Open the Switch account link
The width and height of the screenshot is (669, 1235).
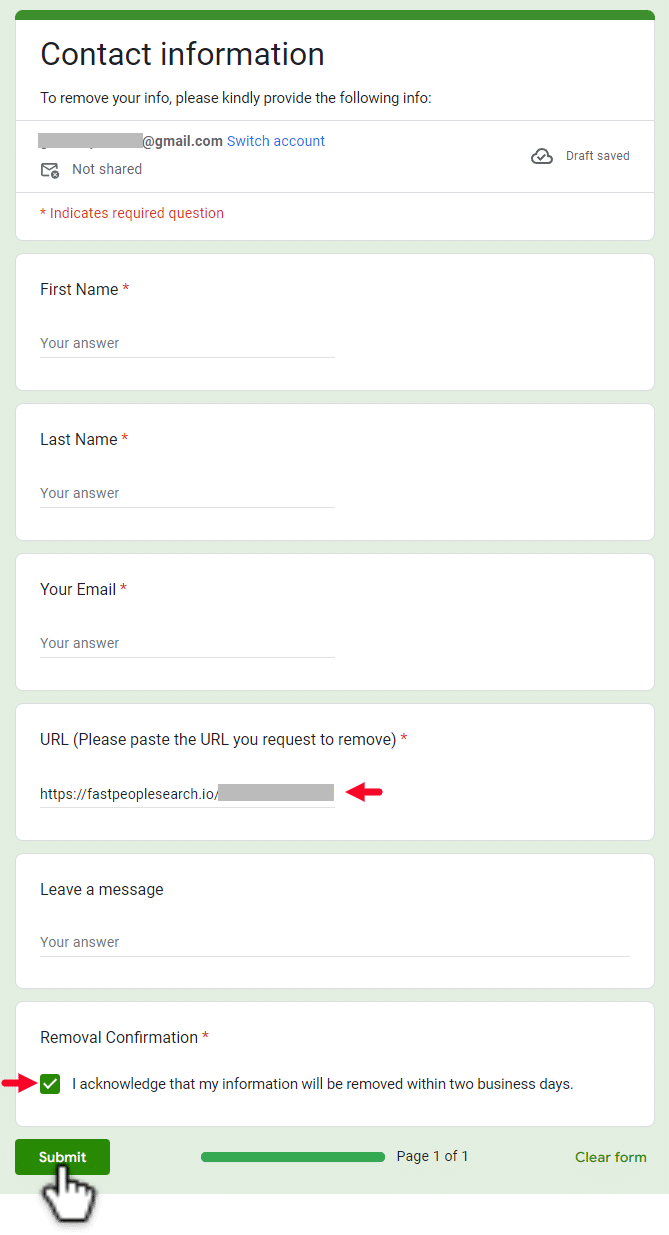276,141
